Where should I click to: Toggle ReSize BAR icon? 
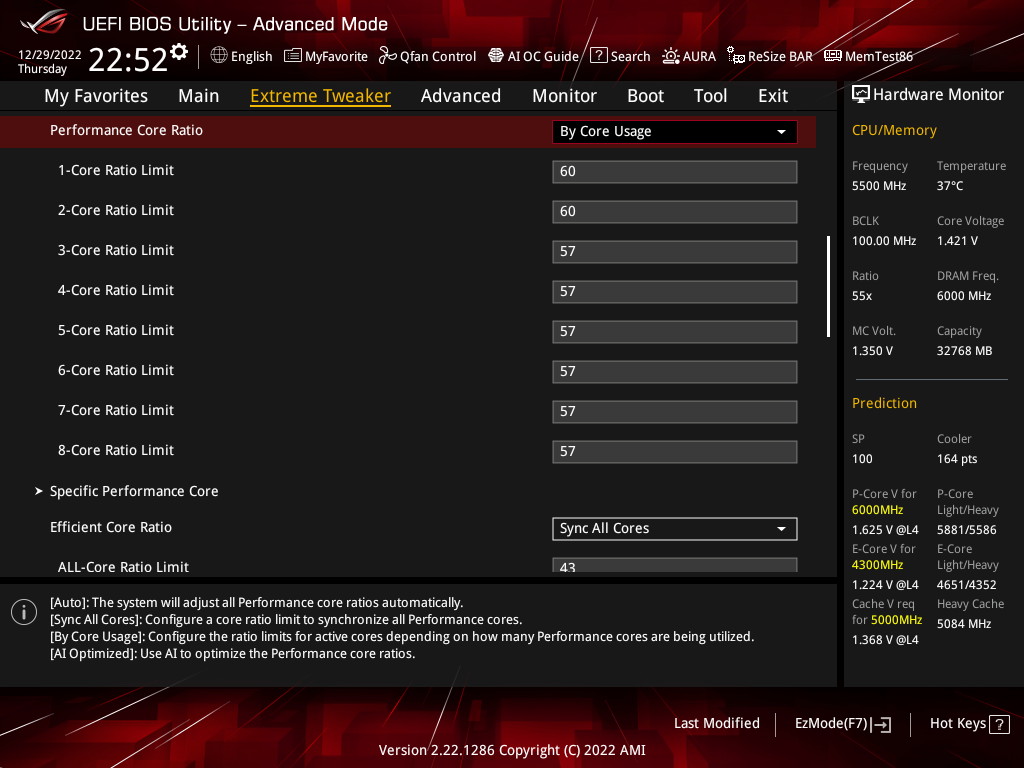736,56
